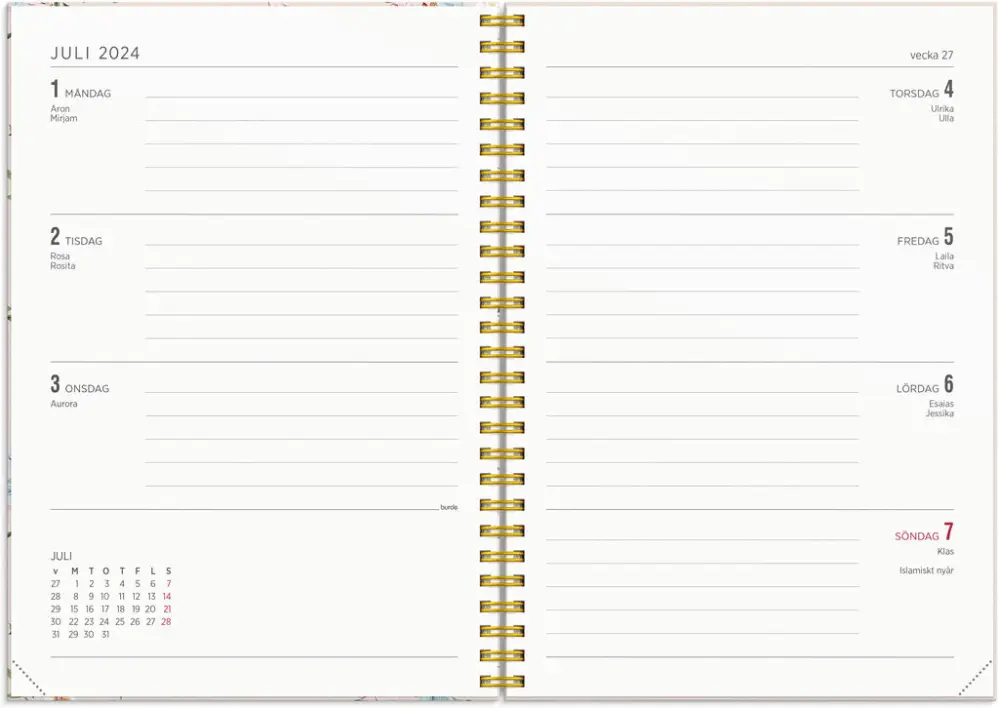Click name 'Esaias' under Saturday
The height and width of the screenshot is (708, 999).
coord(941,403)
